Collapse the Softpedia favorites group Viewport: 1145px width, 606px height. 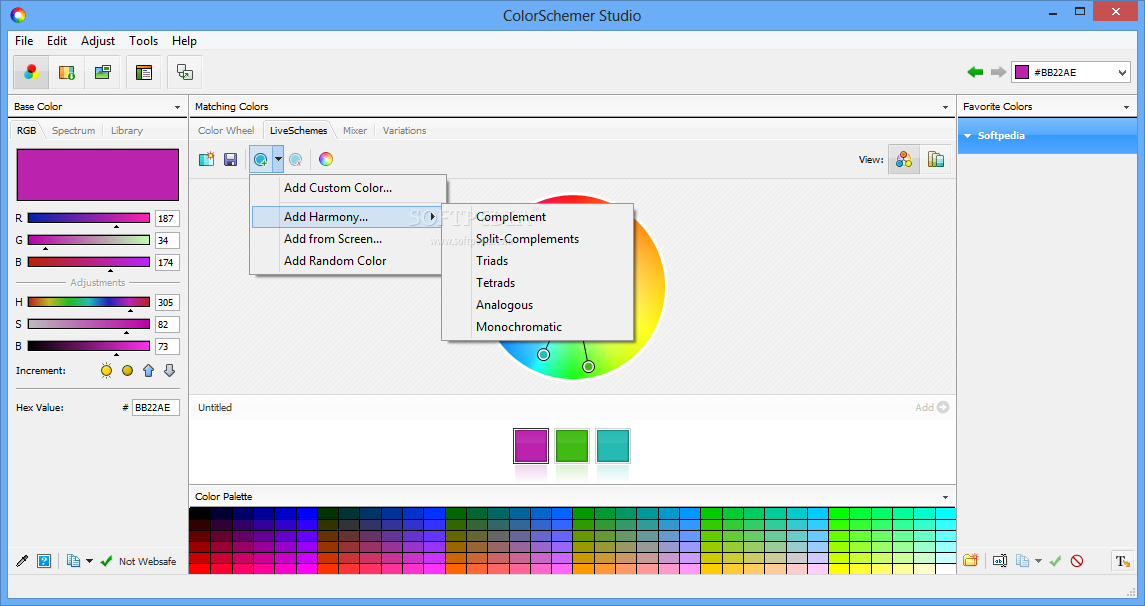968,136
